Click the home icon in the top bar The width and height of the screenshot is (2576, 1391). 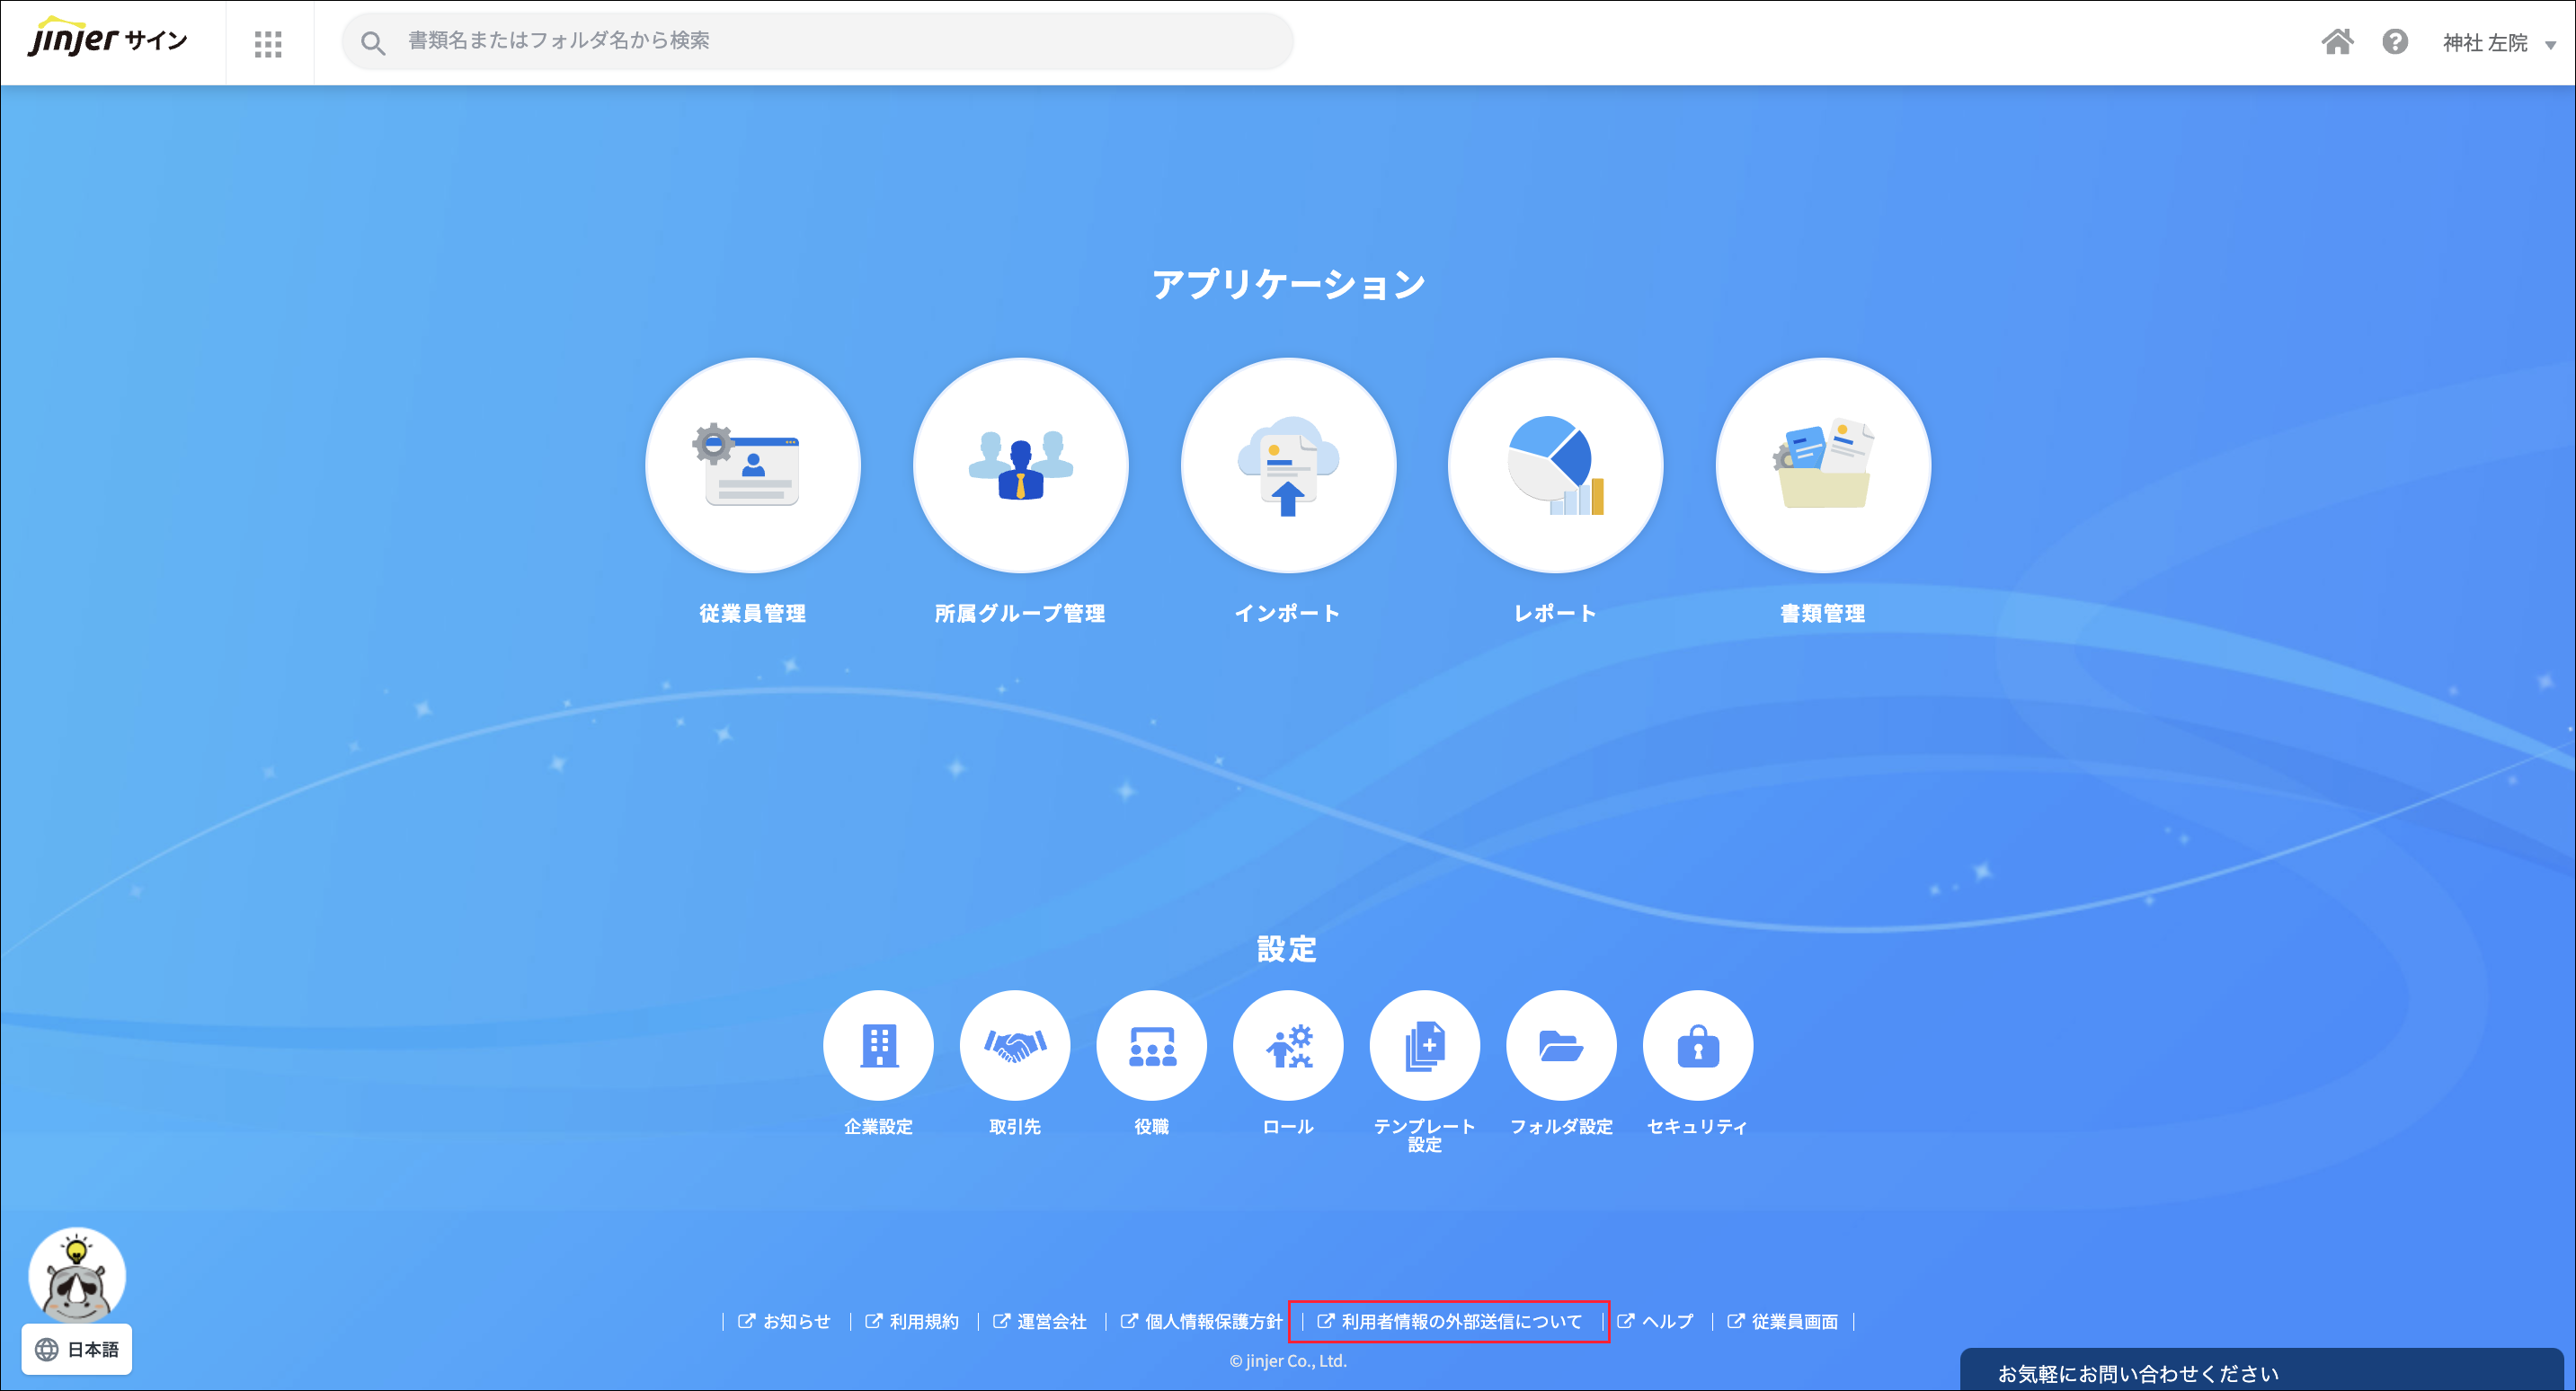pos(2338,42)
